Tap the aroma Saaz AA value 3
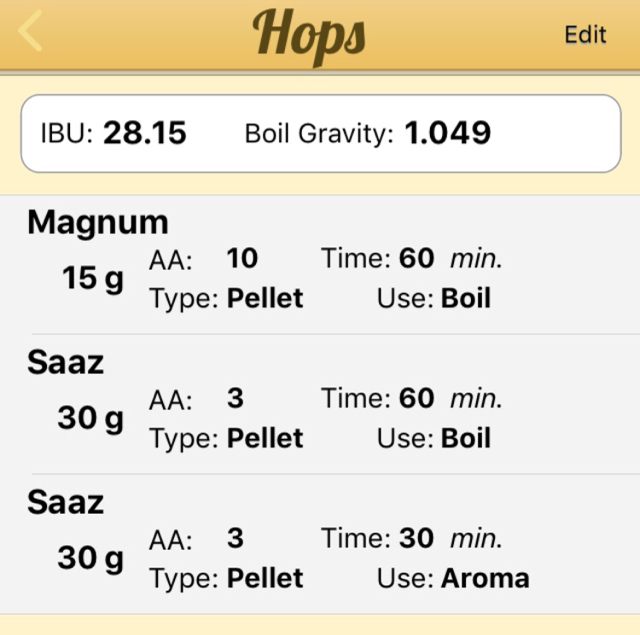The image size is (640, 635). 236,538
